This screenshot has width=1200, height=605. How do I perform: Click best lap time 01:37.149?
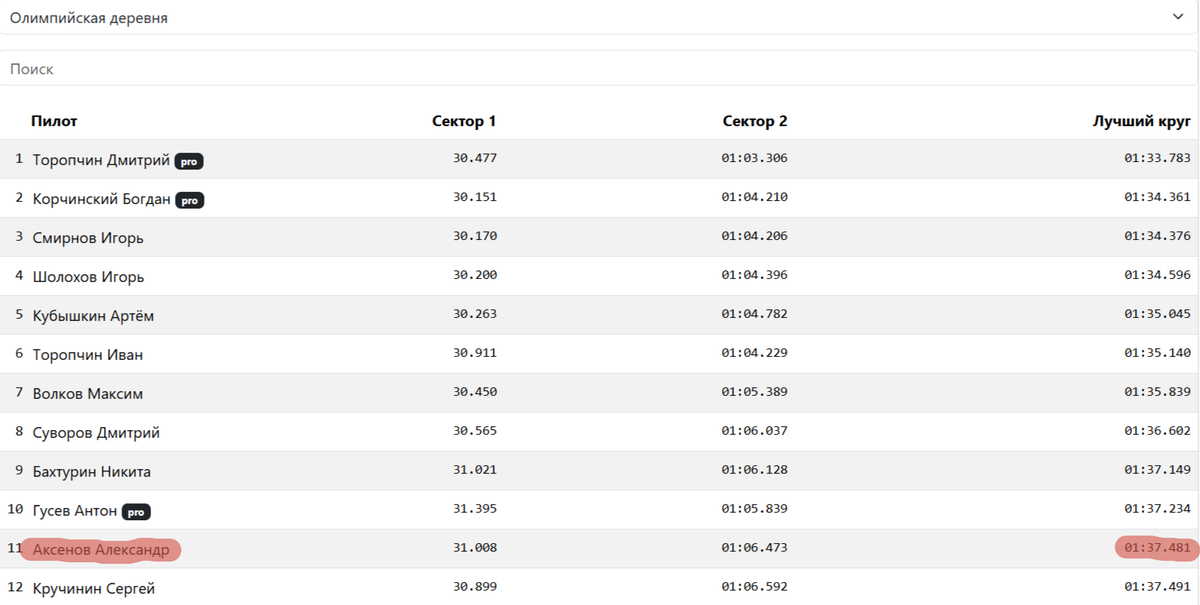tap(1157, 470)
